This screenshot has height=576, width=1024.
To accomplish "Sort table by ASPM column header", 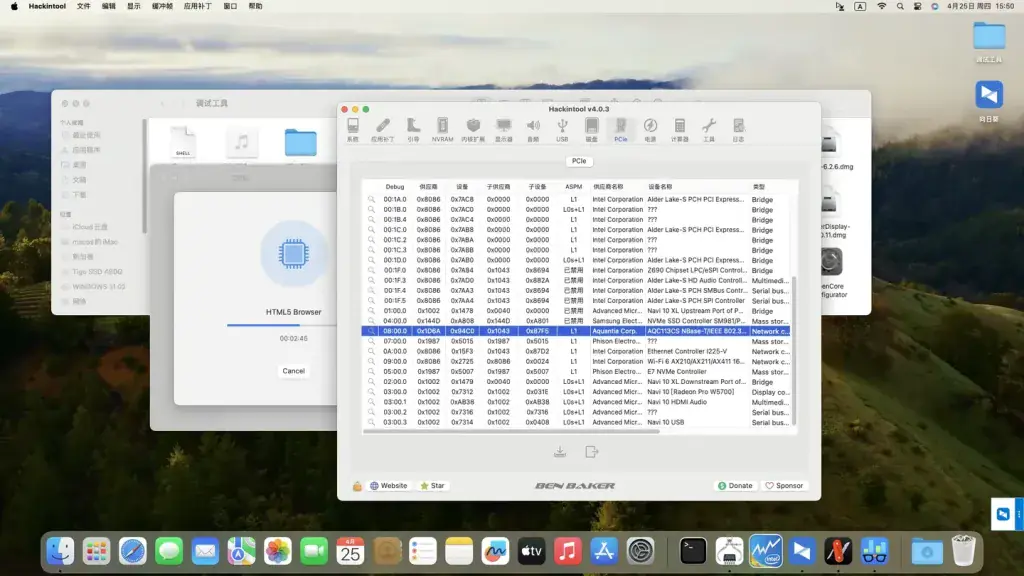I will pos(573,187).
